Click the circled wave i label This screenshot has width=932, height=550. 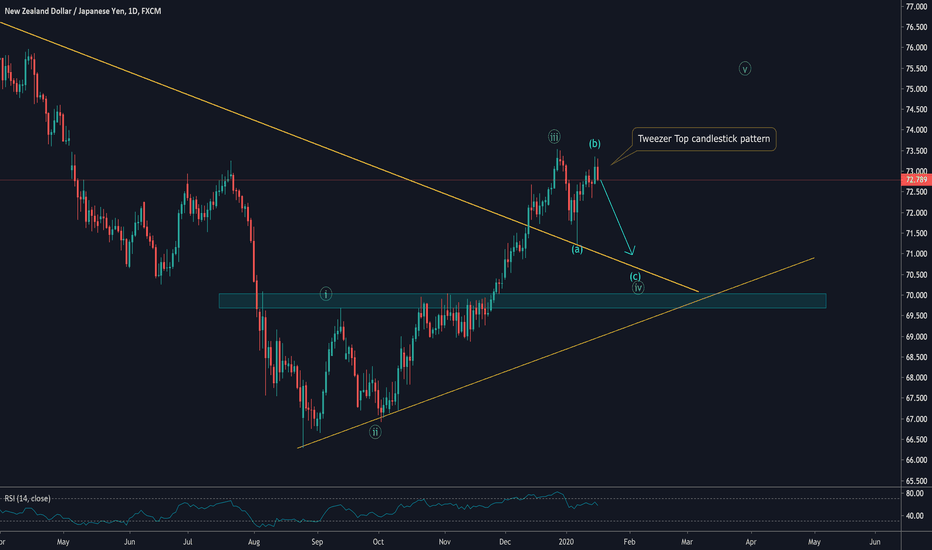point(326,294)
